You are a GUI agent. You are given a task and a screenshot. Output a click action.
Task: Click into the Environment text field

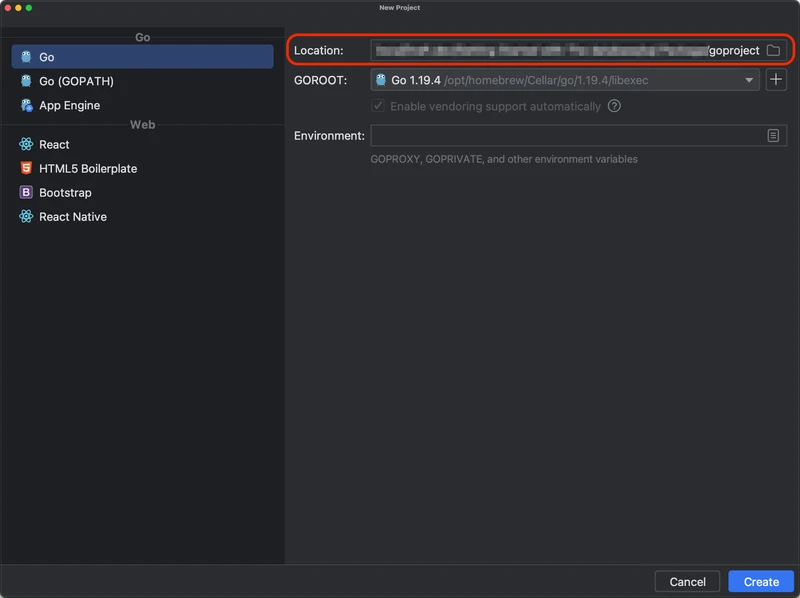click(565, 135)
